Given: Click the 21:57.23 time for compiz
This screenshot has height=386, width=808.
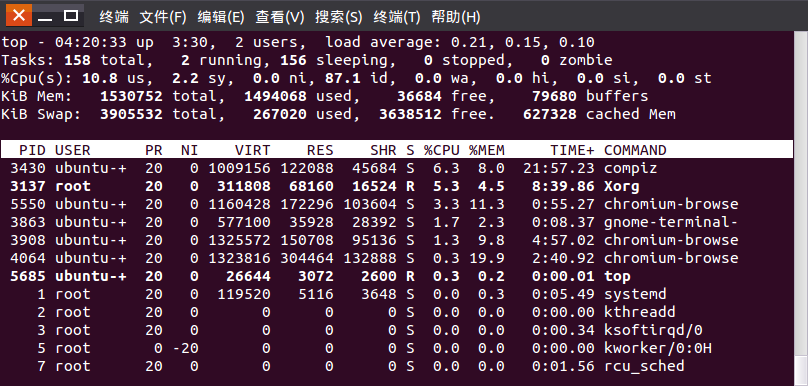Looking at the screenshot, I should (x=559, y=168).
